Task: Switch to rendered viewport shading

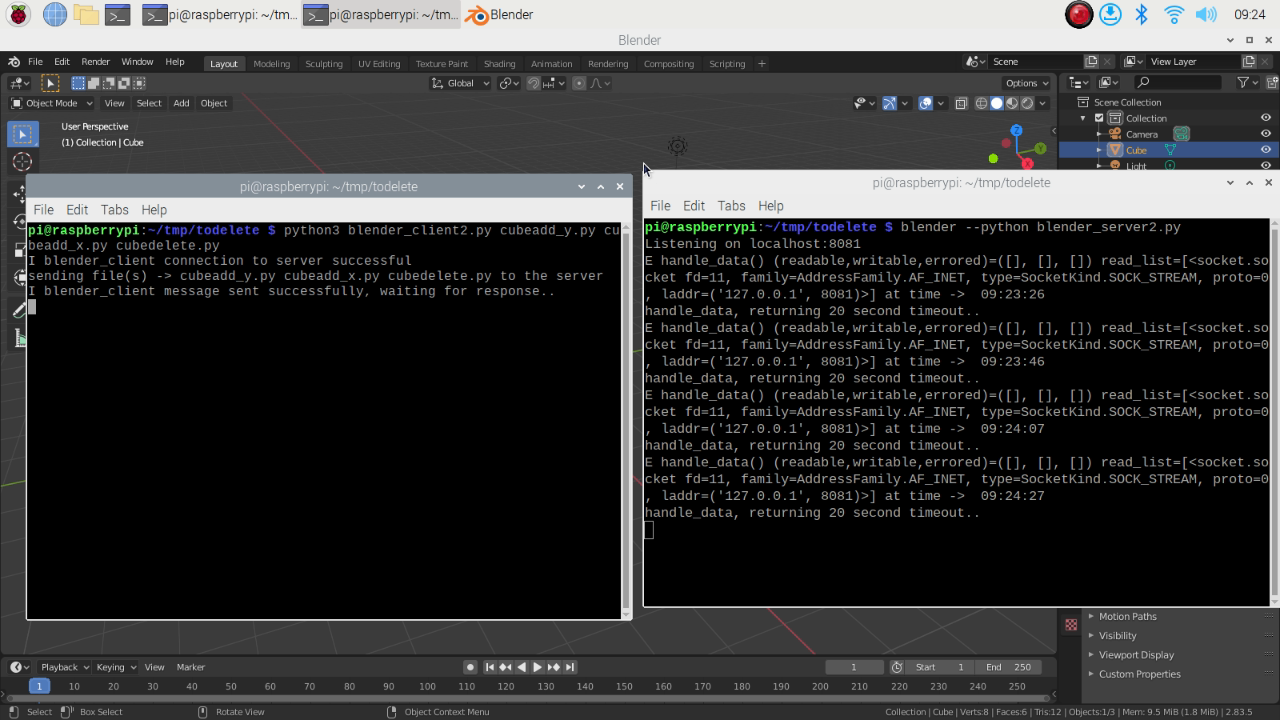Action: click(x=1026, y=103)
